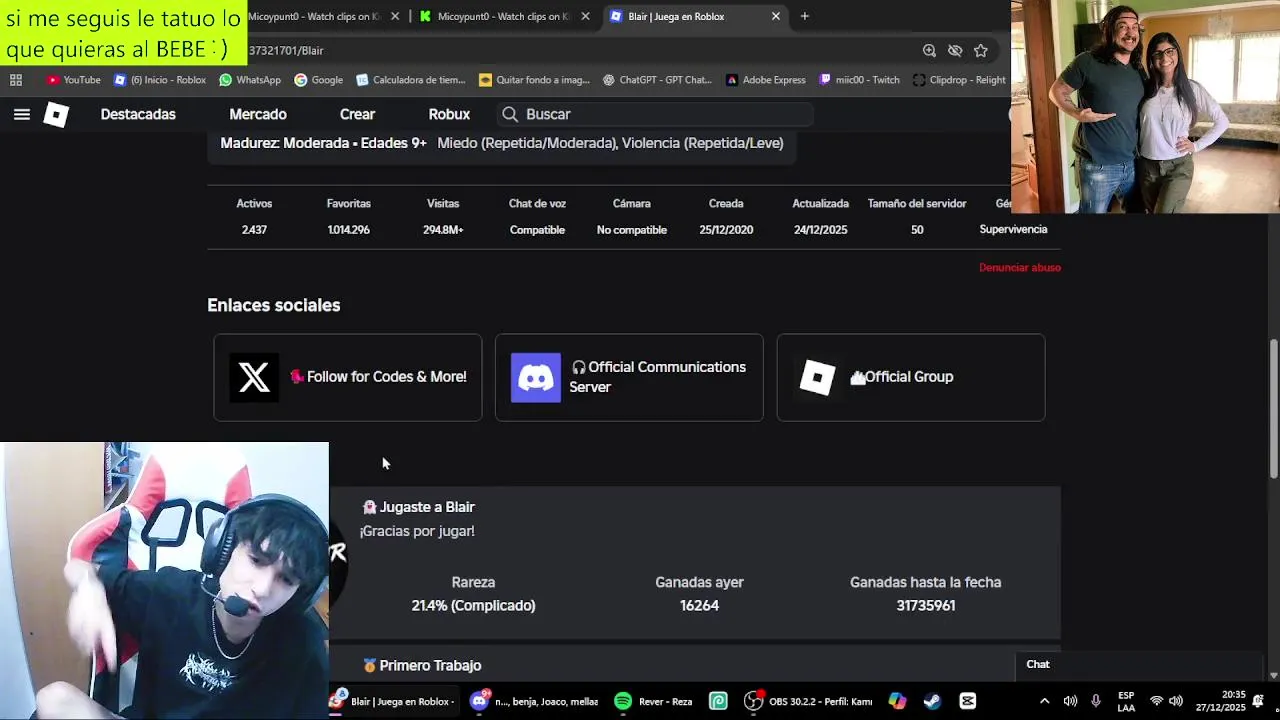
Task: Open the Adobe Express bookmark
Action: [x=766, y=80]
